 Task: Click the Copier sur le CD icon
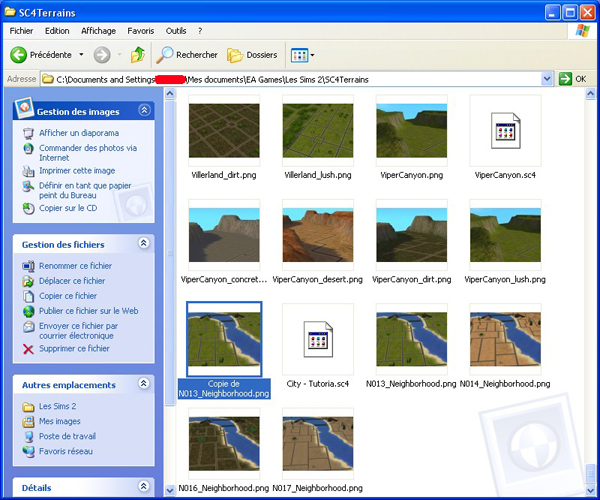coord(28,208)
